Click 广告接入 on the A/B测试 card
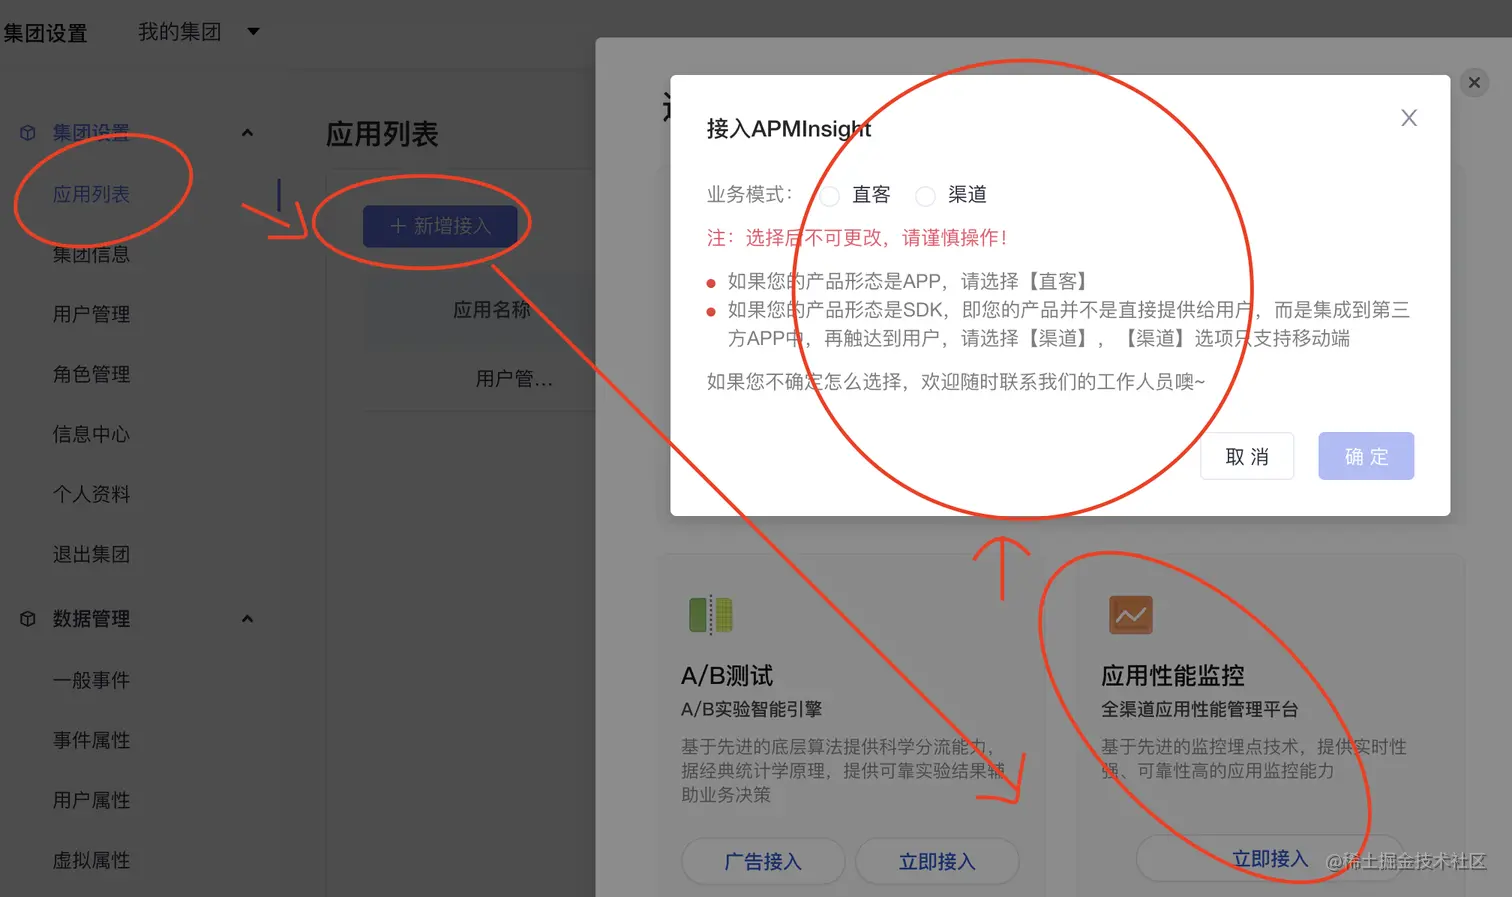The image size is (1512, 897). [763, 861]
